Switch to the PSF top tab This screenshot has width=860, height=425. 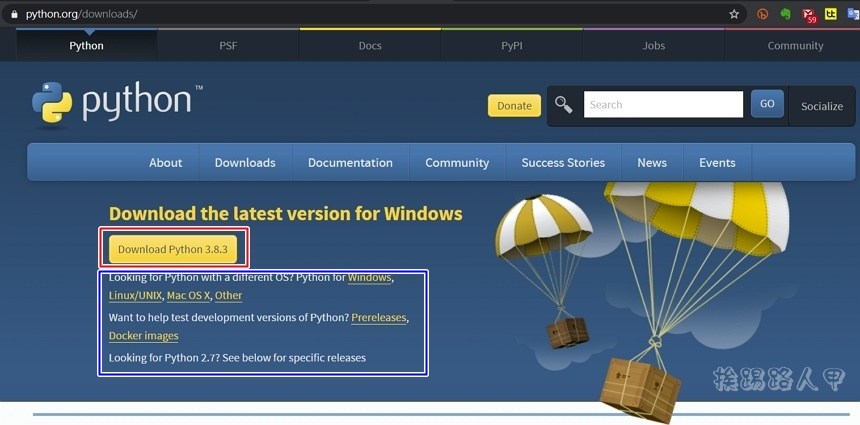228,46
